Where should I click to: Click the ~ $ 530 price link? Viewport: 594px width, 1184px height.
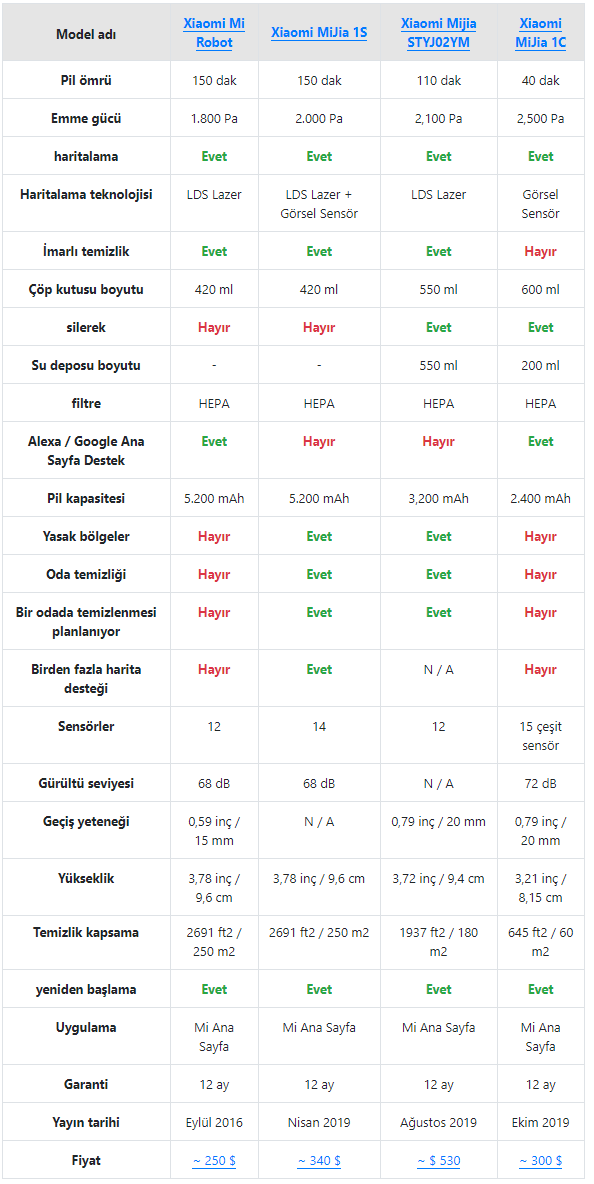coord(439,1161)
